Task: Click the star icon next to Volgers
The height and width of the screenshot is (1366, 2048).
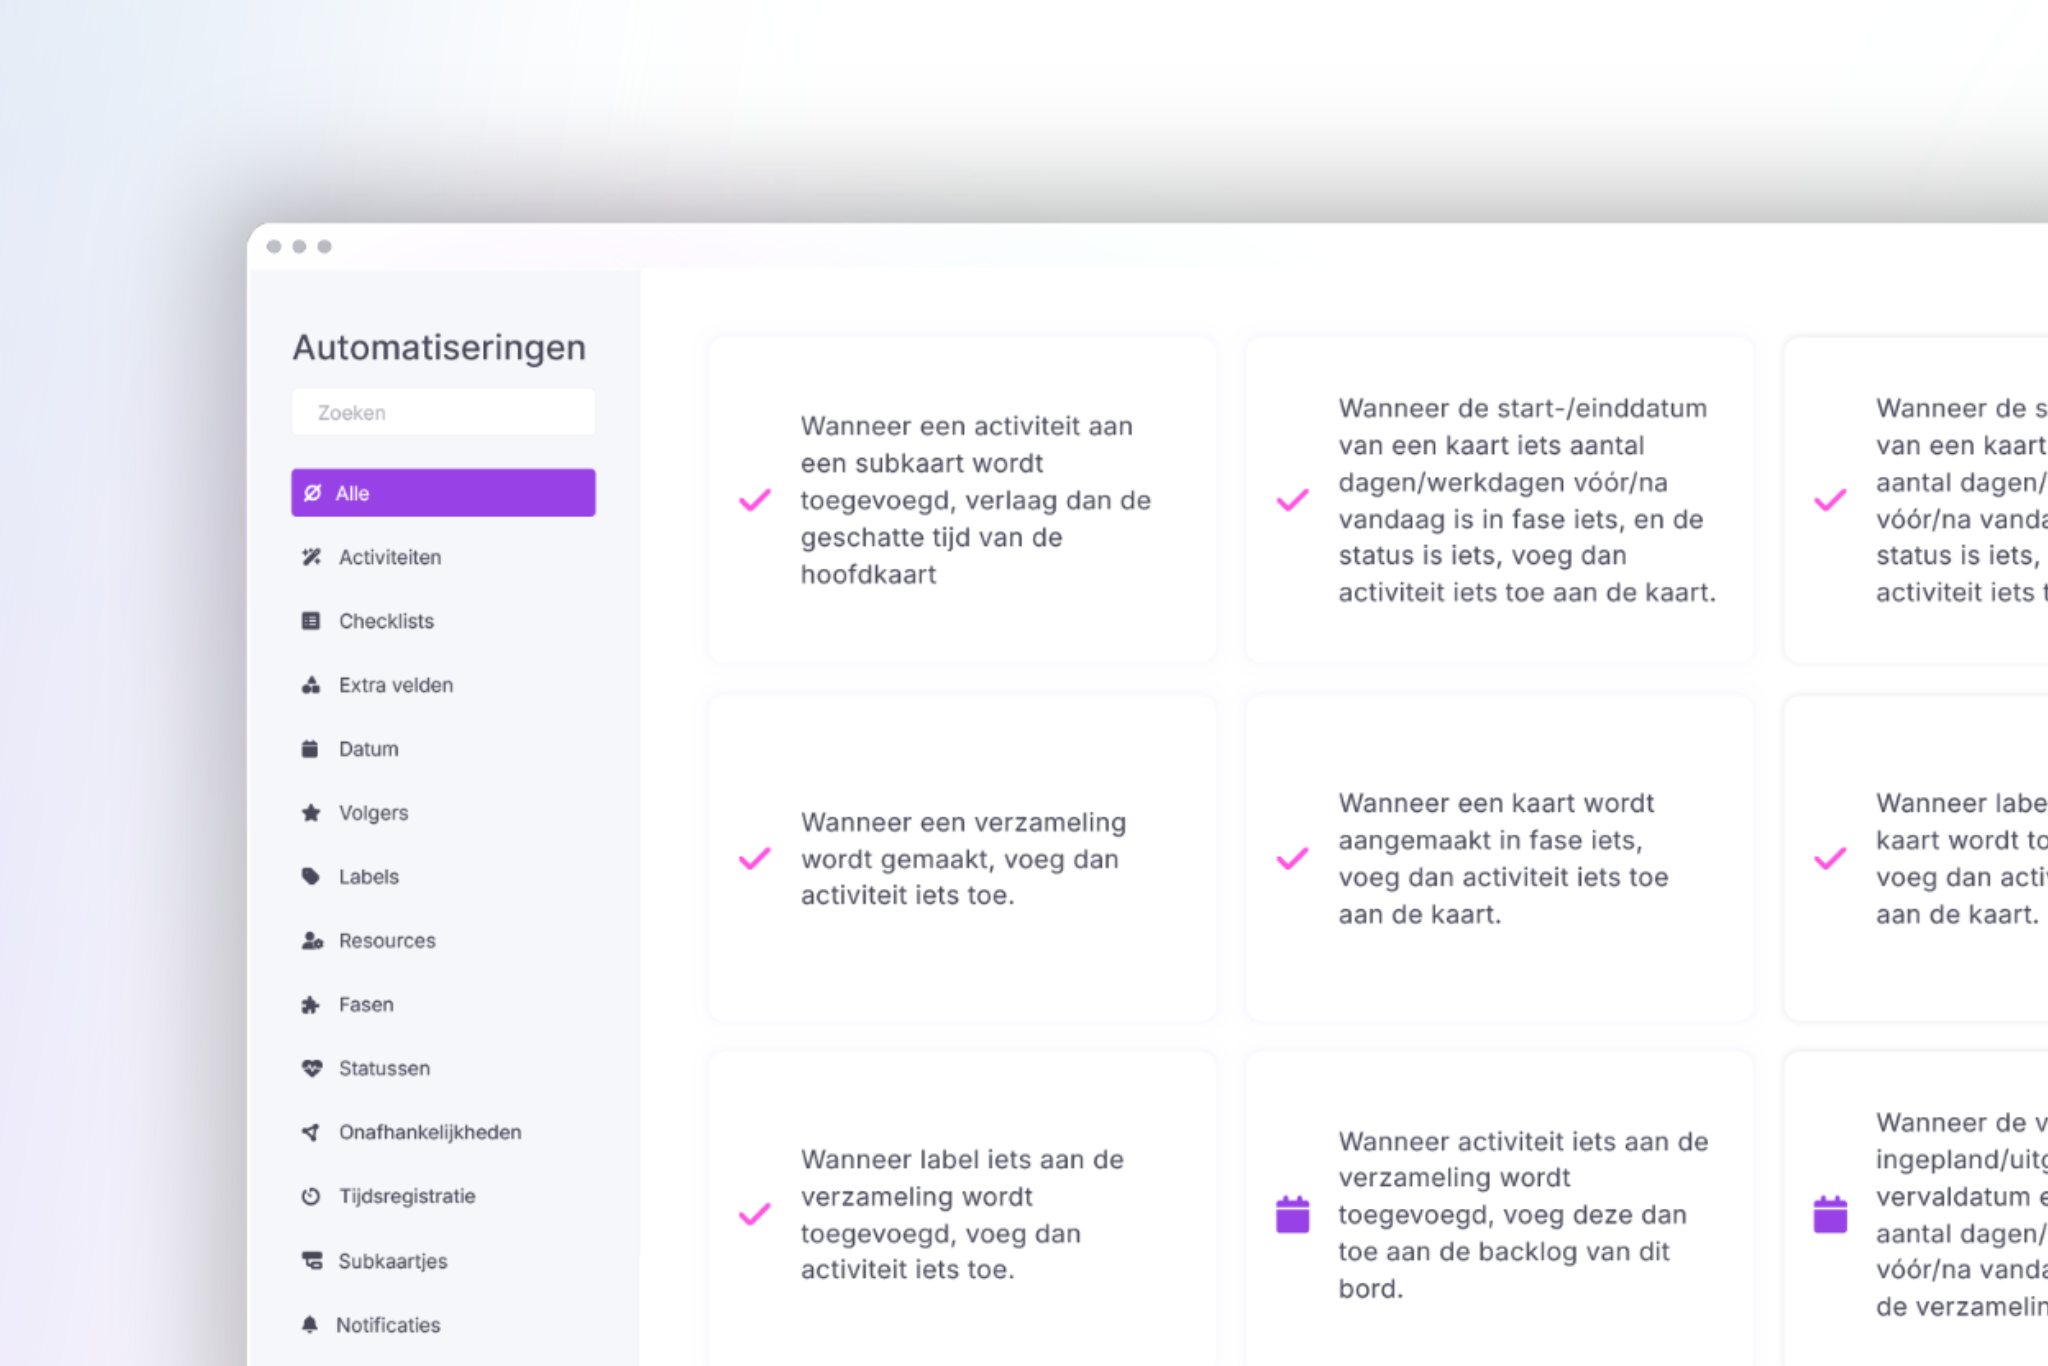Action: point(311,812)
